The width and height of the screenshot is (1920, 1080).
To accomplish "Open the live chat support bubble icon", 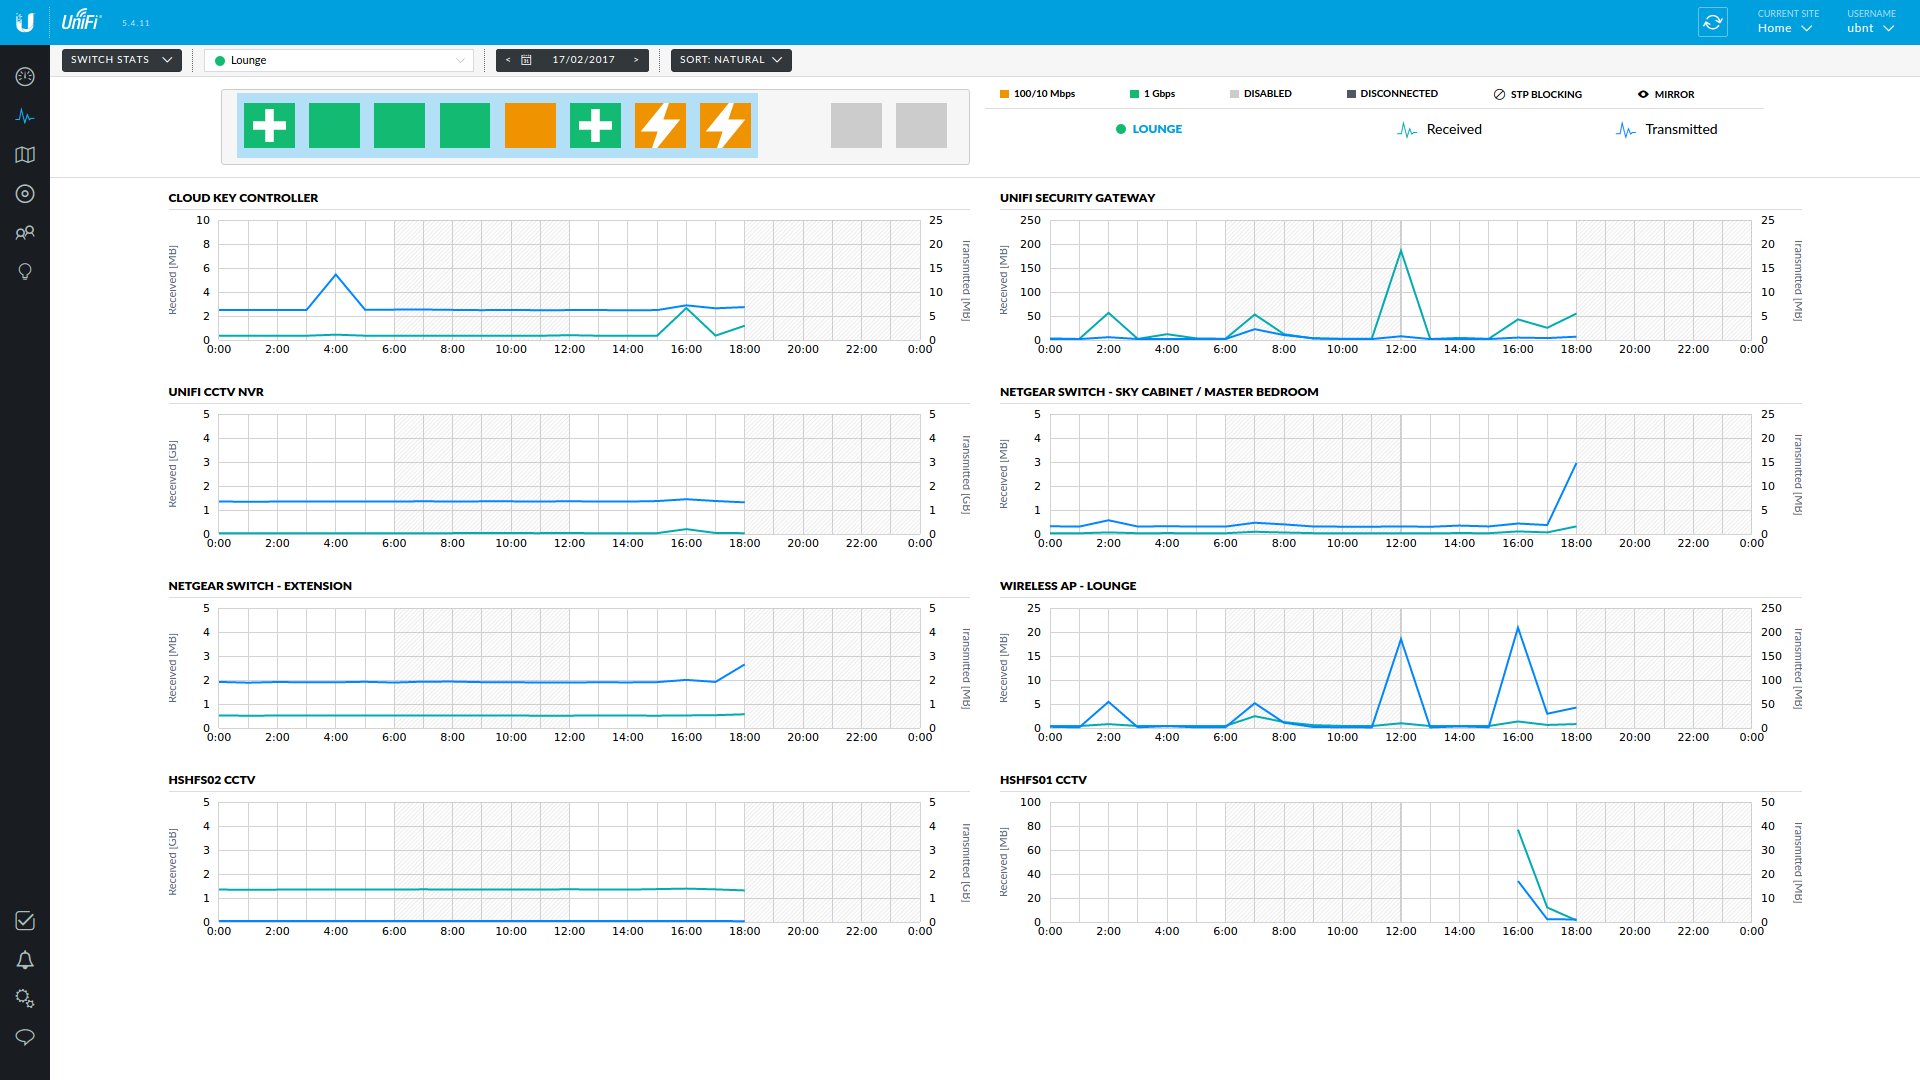I will [x=25, y=1037].
